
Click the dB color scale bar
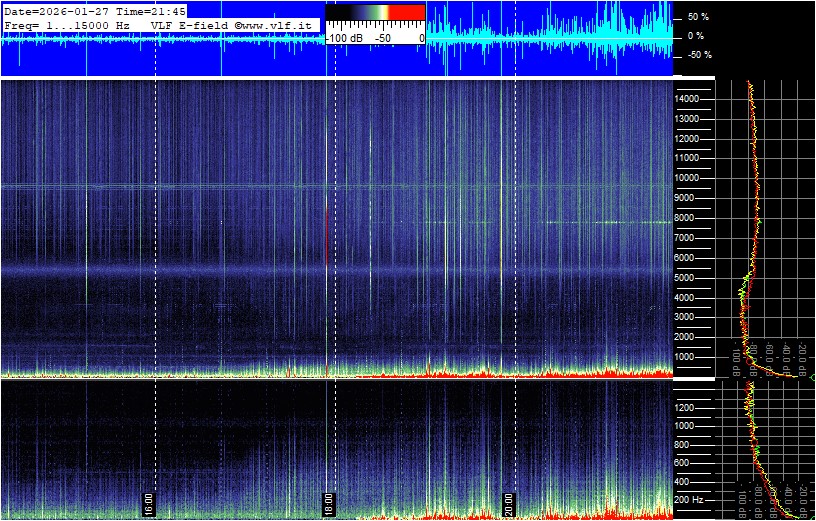[x=375, y=13]
